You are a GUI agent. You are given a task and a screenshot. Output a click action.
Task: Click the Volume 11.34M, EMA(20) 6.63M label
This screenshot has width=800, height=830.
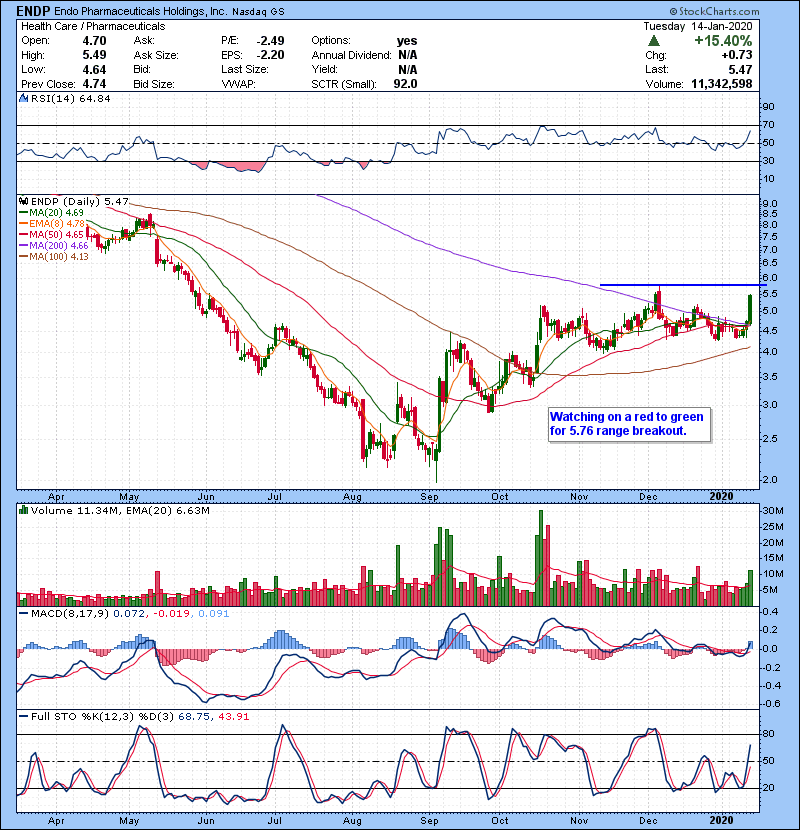point(120,510)
